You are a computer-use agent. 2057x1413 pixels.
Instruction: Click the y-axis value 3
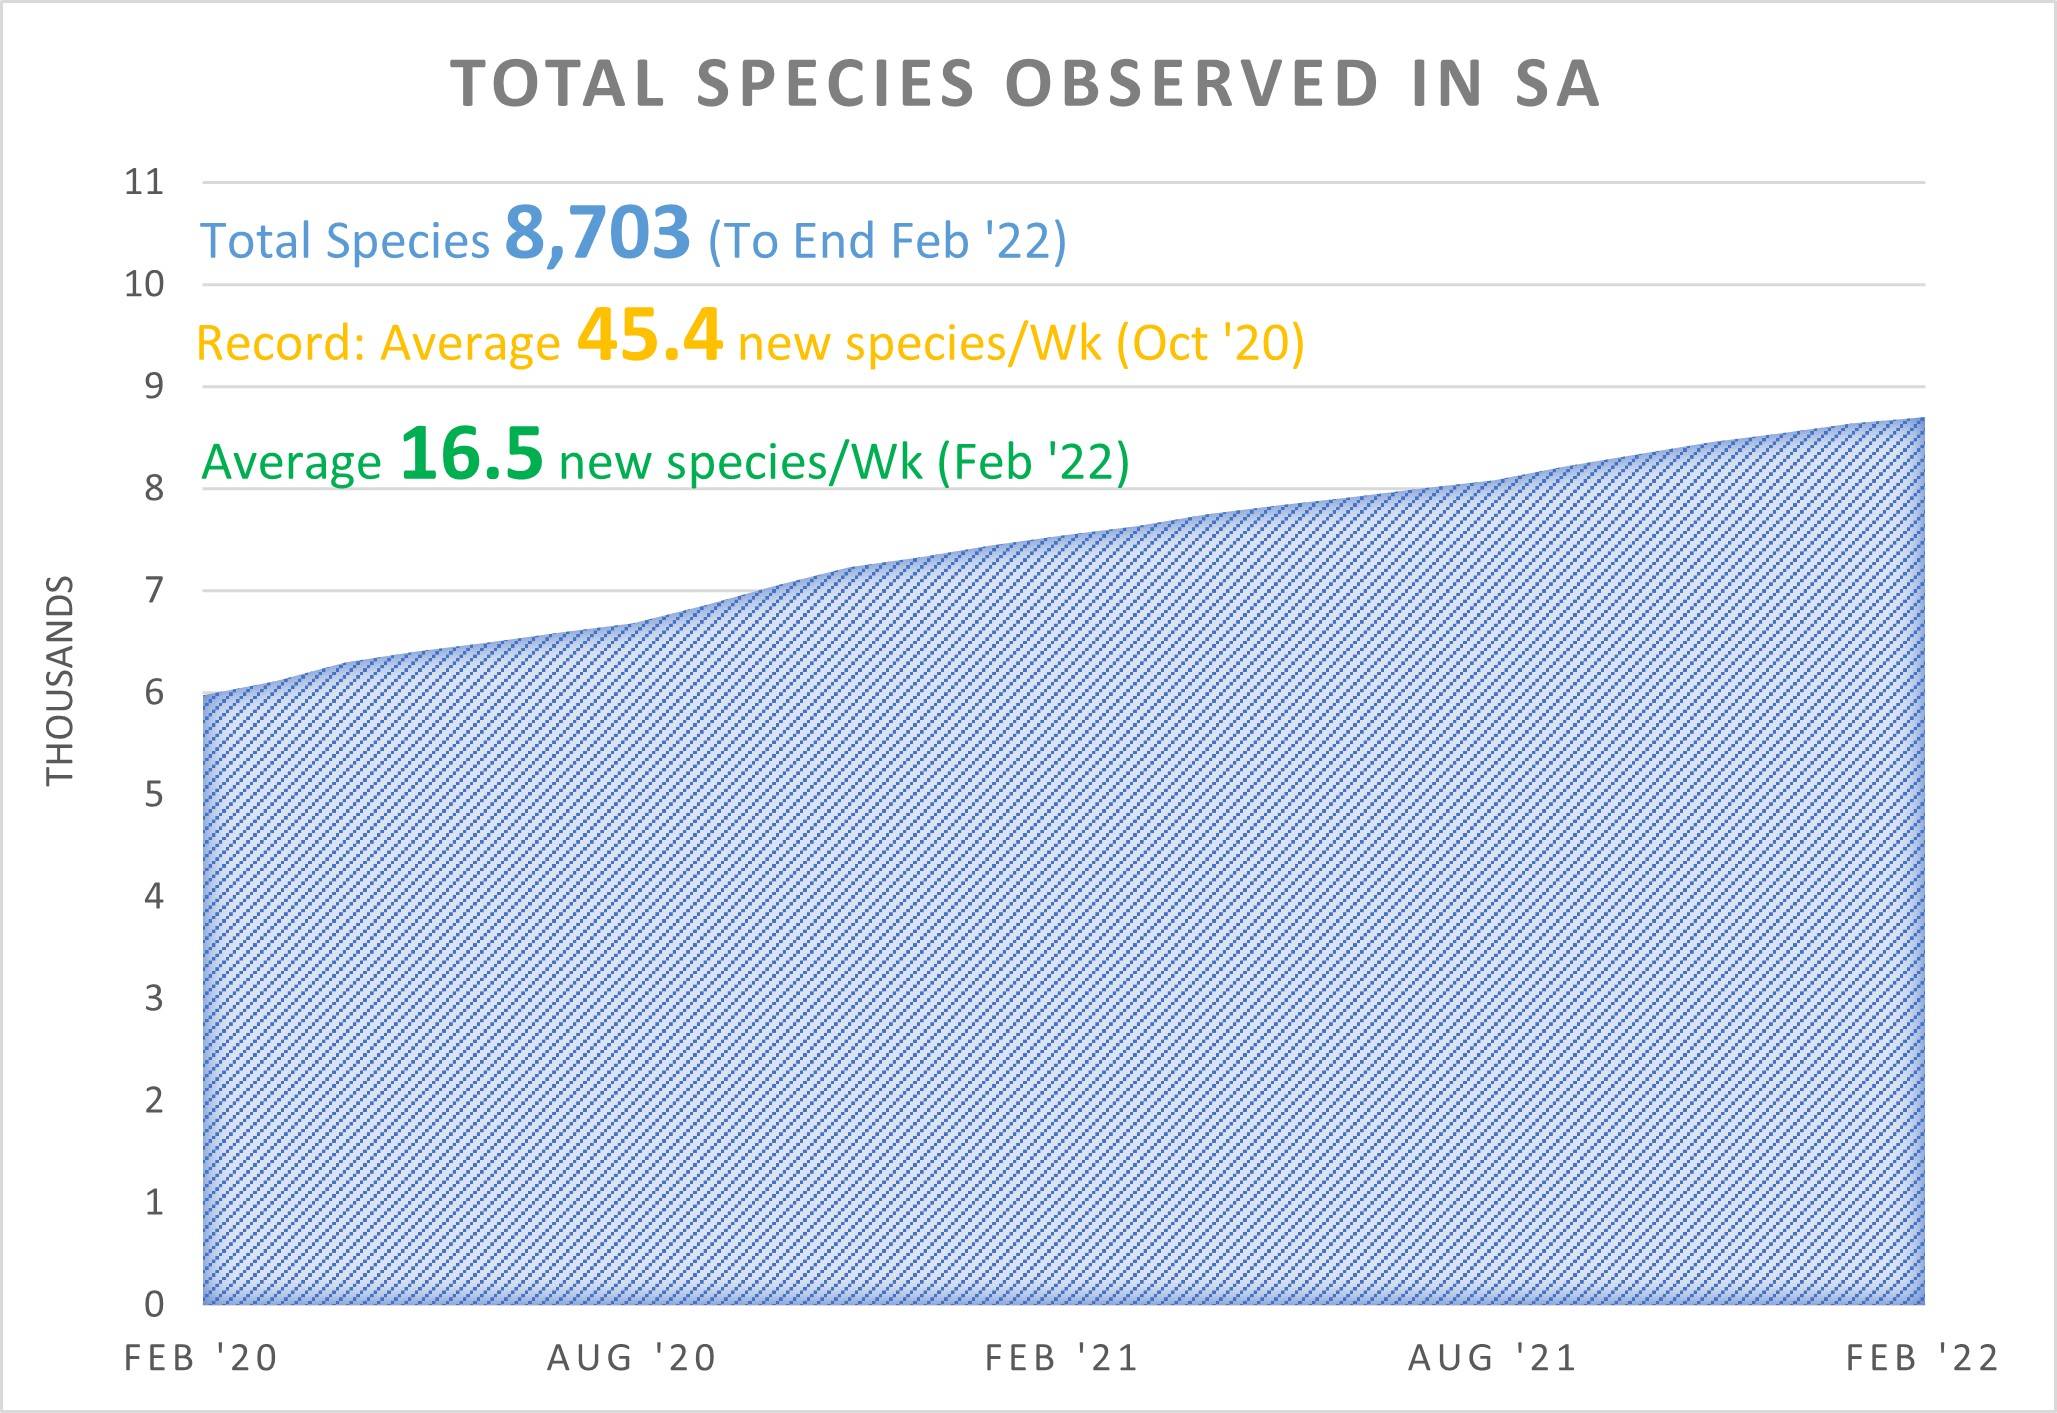click(x=153, y=998)
